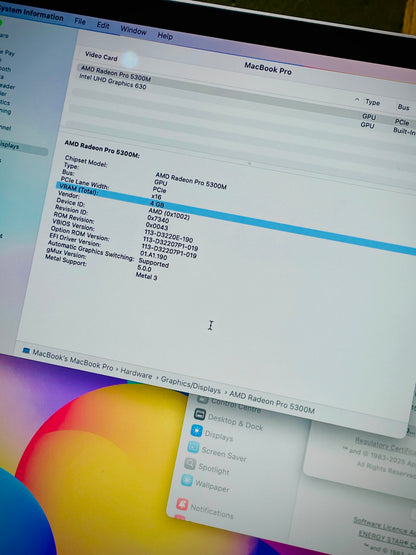Click the Device ID value 0x7340
416x555 pixels.
158,219
